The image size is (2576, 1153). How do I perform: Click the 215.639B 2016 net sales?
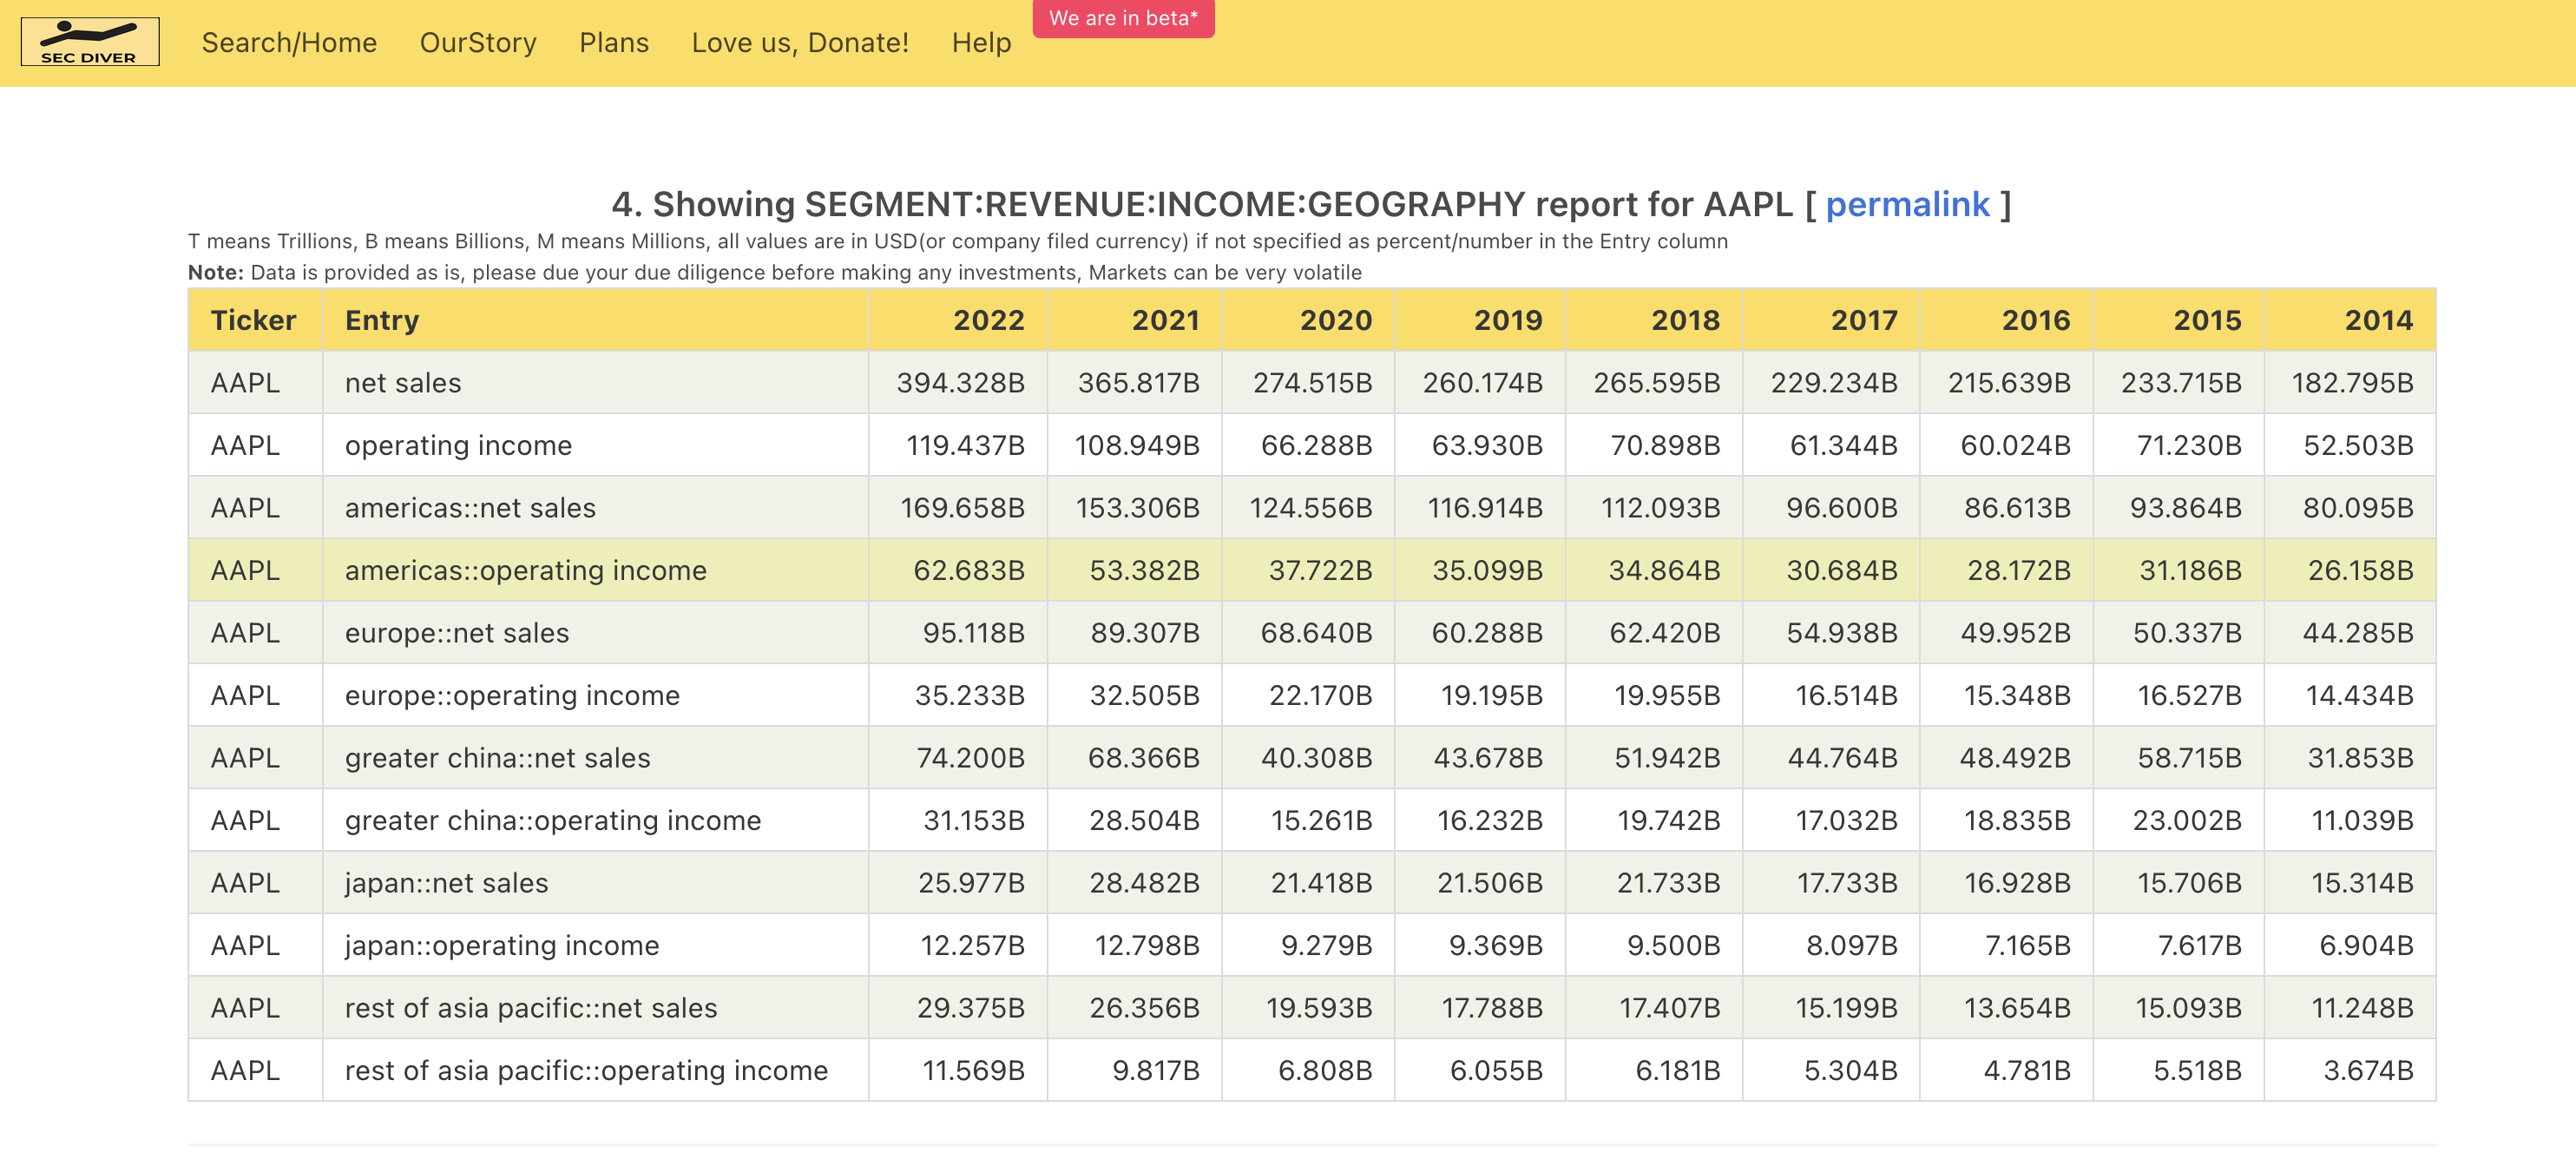coord(2008,383)
